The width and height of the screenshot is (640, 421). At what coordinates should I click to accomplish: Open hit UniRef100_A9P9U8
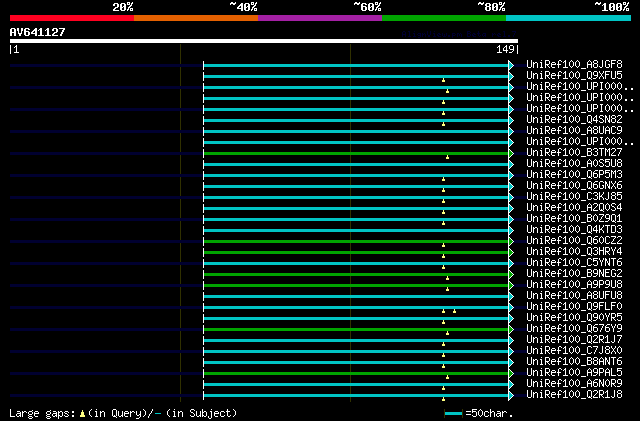574,285
